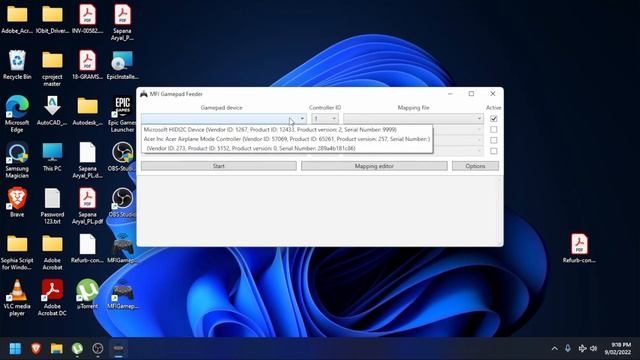Select the INV-00582... PDF file
Image resolution: width=640 pixels, height=360 pixels.
(87, 19)
